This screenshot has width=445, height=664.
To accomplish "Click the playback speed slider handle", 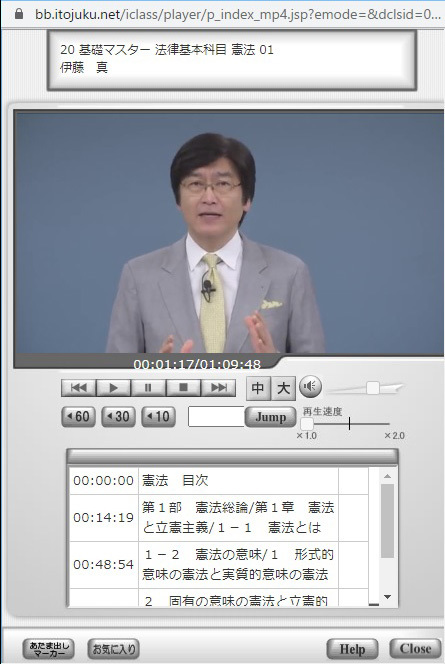I will (x=307, y=424).
